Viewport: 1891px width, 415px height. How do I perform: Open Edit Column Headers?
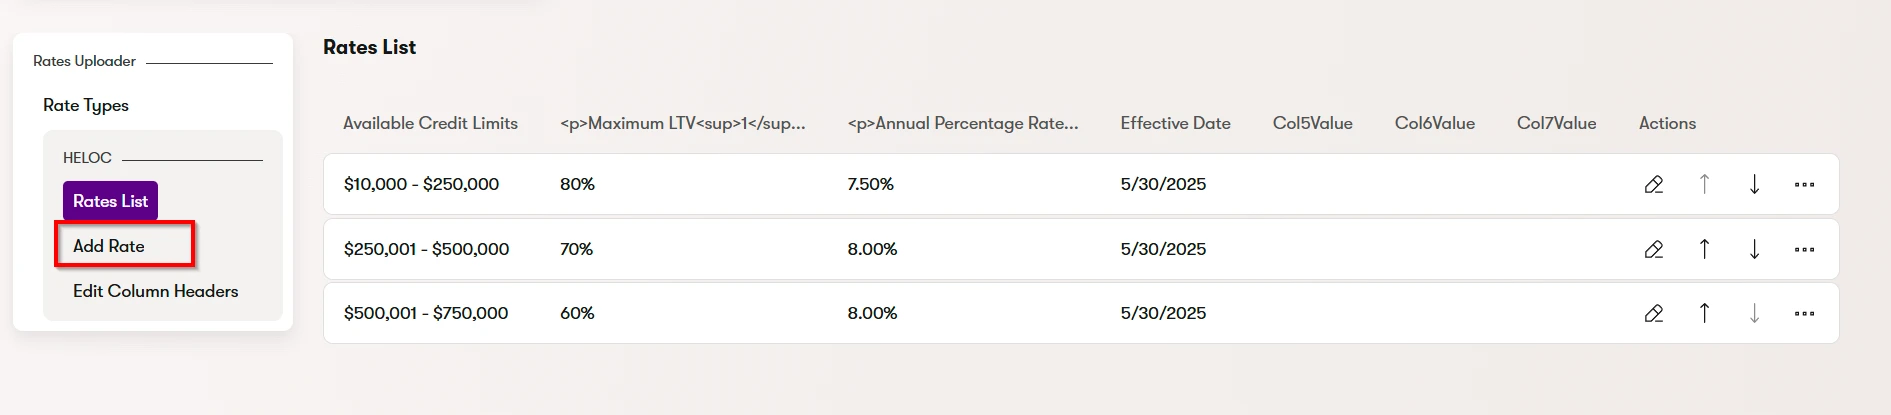click(155, 291)
